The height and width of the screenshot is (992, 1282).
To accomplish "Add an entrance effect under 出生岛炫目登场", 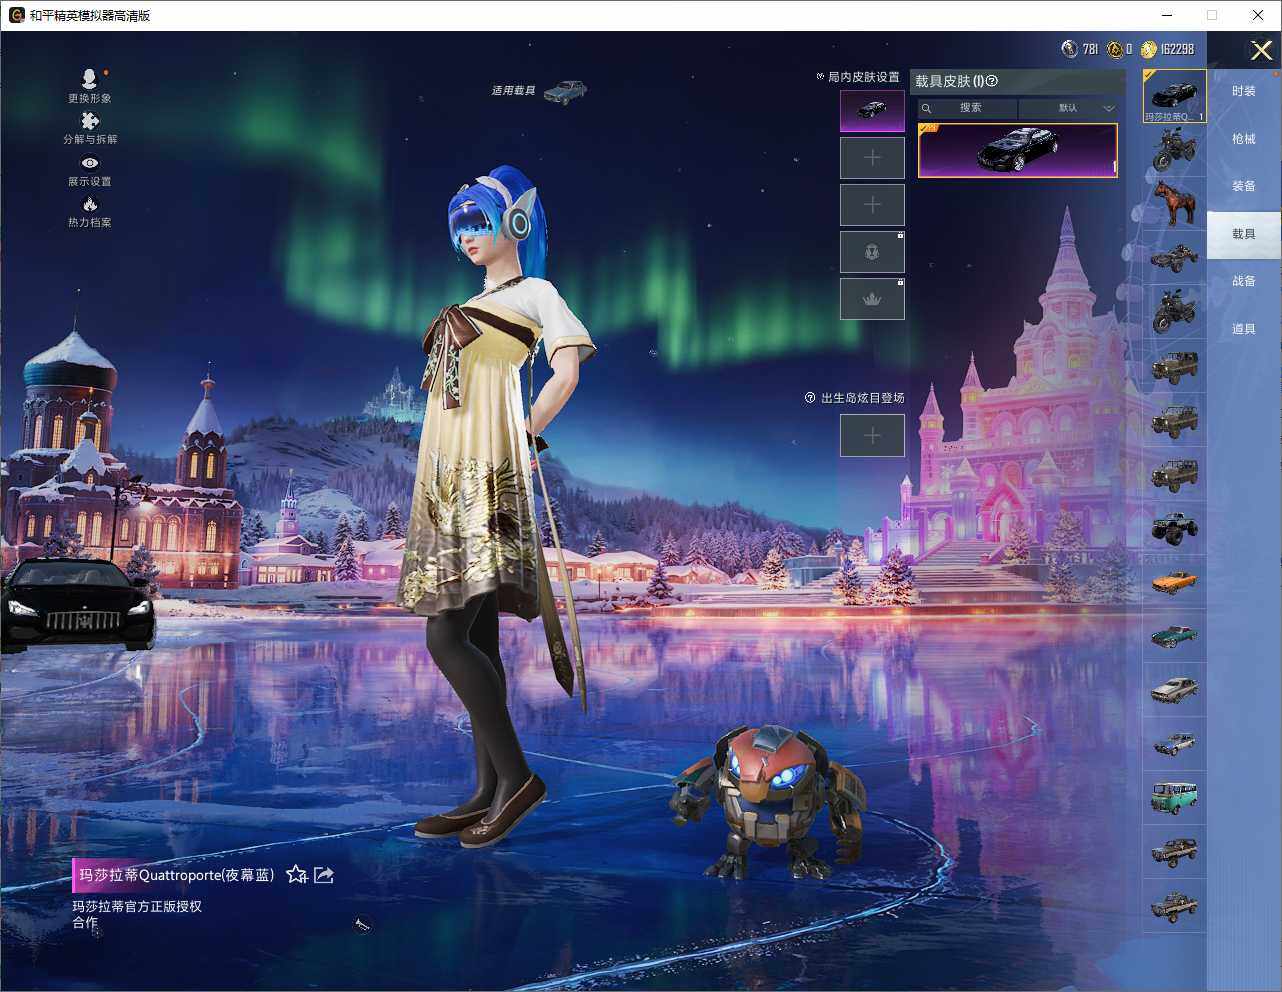I will pyautogui.click(x=872, y=435).
